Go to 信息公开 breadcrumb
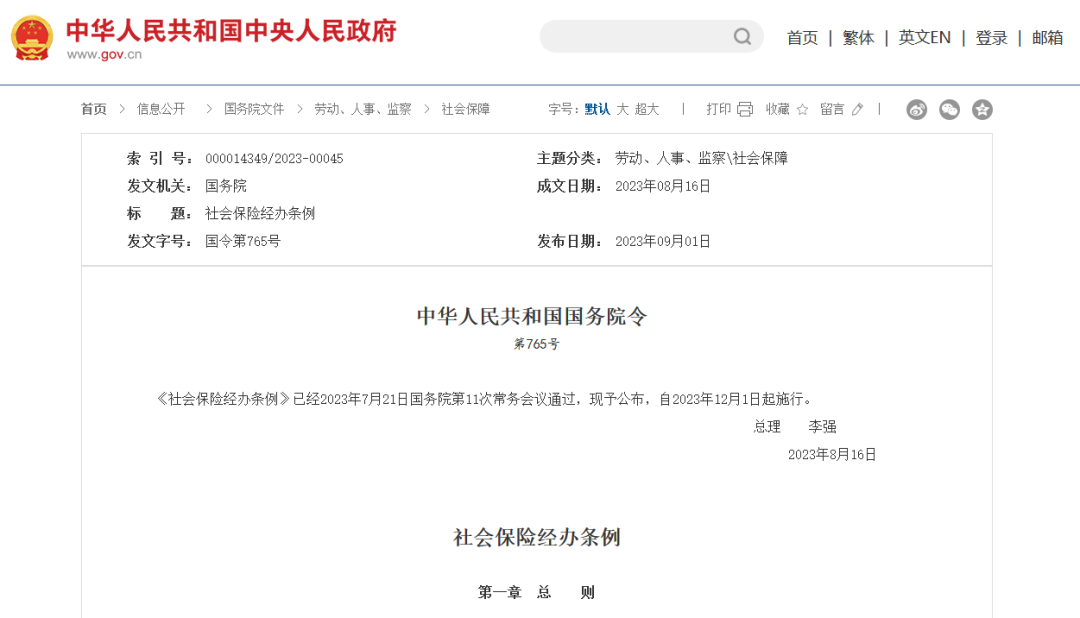 pyautogui.click(x=161, y=109)
